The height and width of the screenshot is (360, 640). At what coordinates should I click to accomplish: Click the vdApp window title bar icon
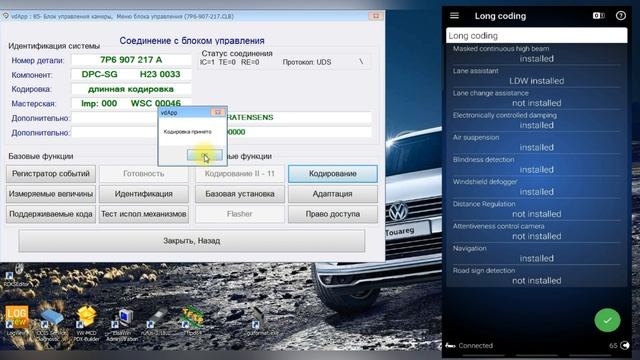click(x=6, y=16)
